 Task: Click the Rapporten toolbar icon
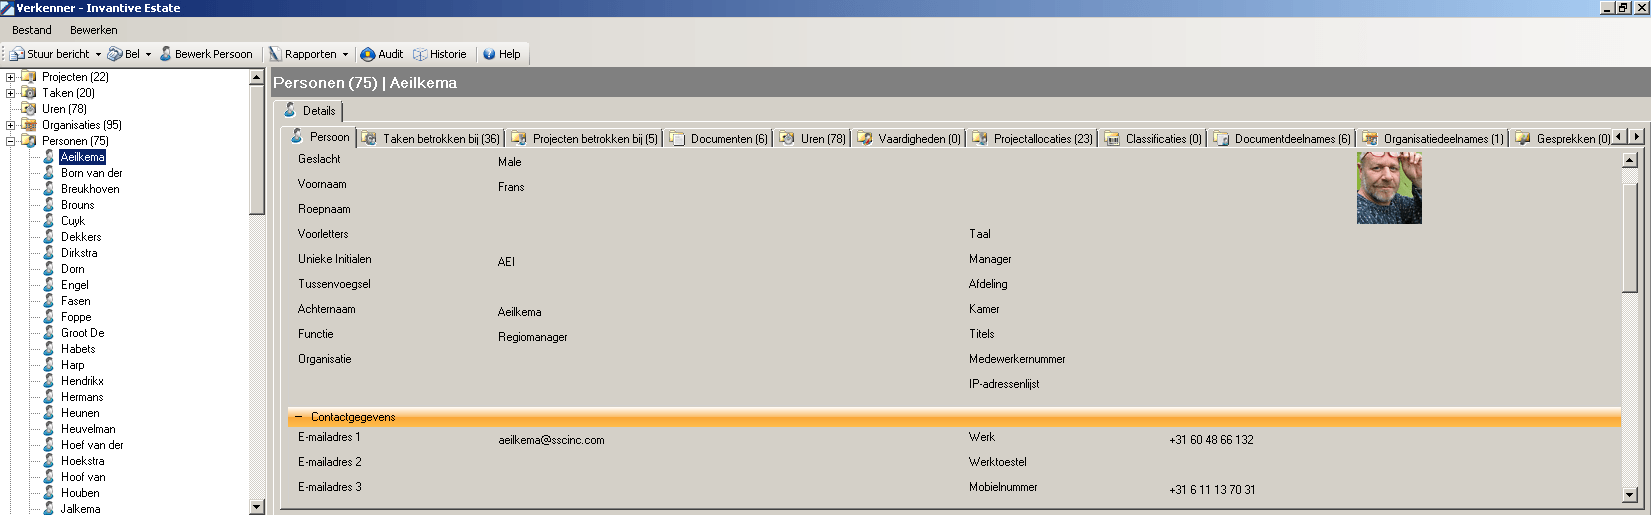pos(275,54)
